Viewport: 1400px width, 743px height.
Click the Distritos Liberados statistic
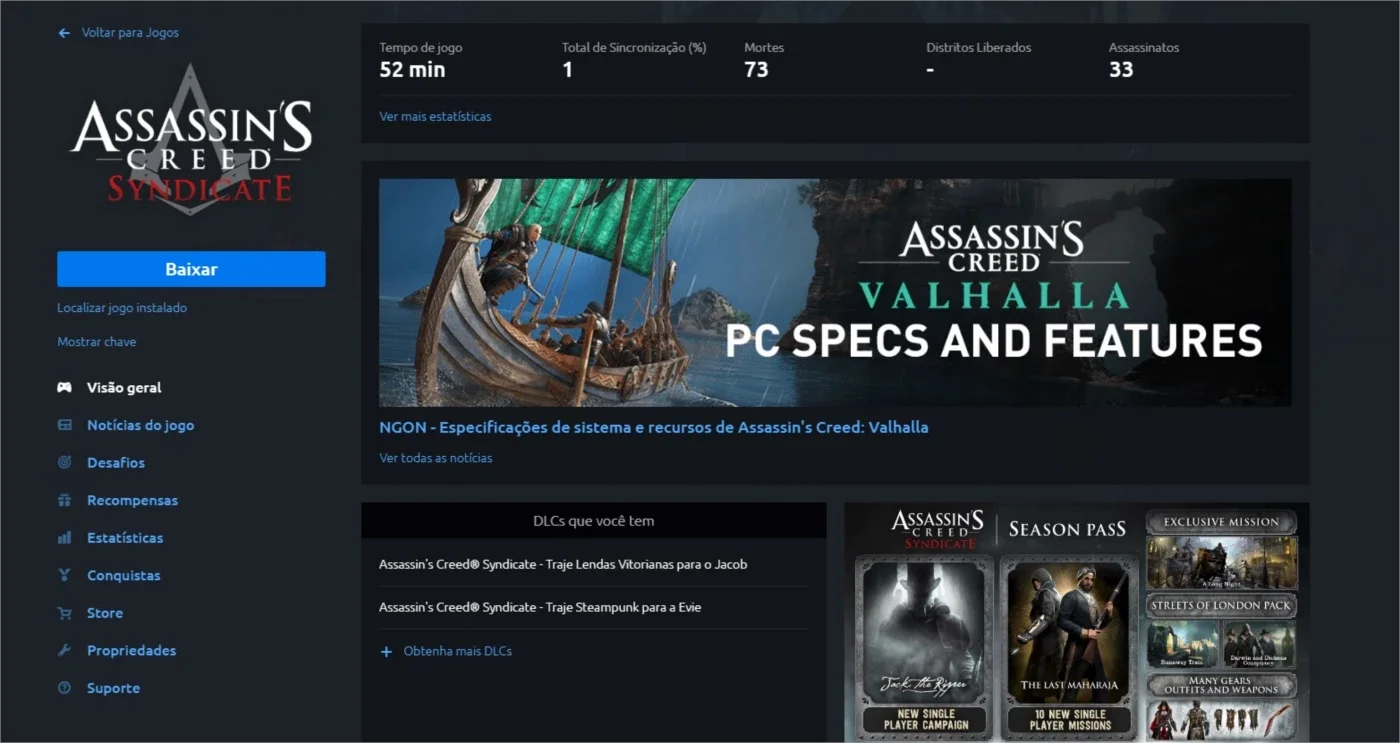(979, 60)
